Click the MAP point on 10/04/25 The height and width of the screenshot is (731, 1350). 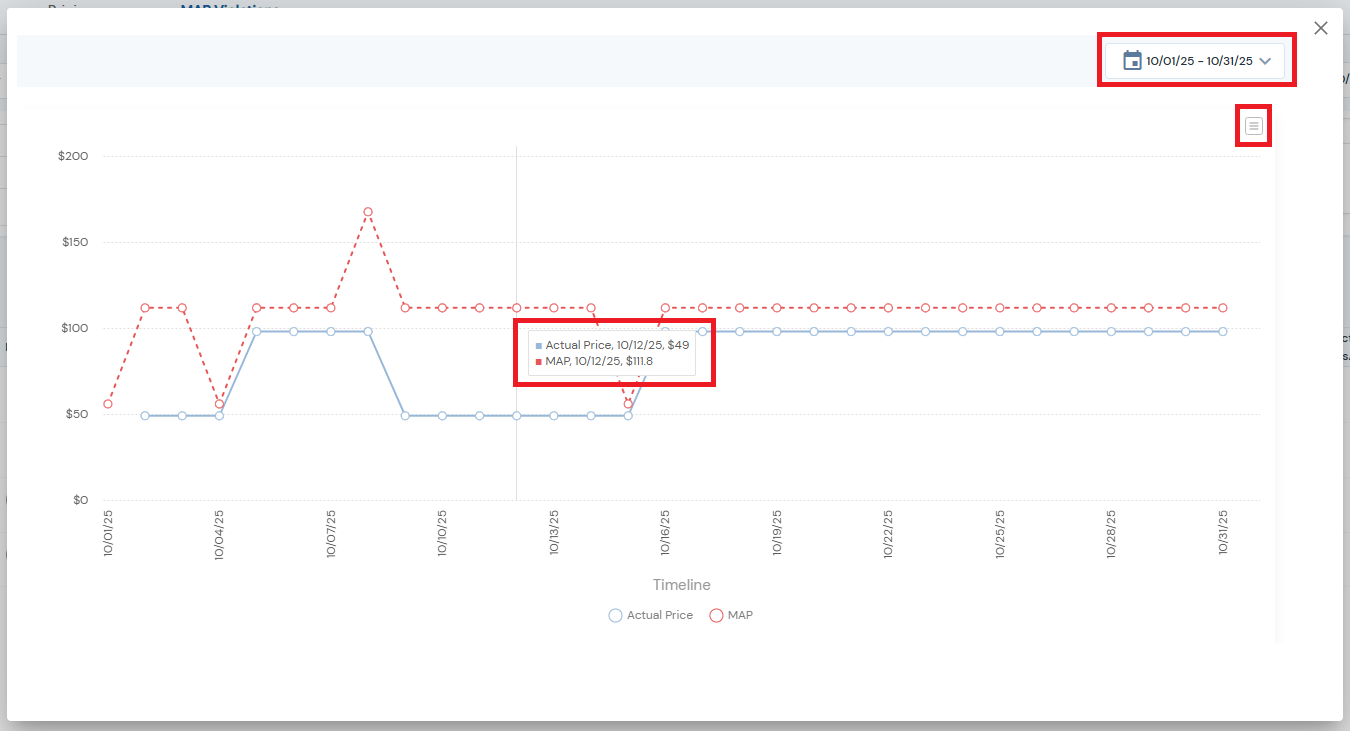[x=219, y=404]
